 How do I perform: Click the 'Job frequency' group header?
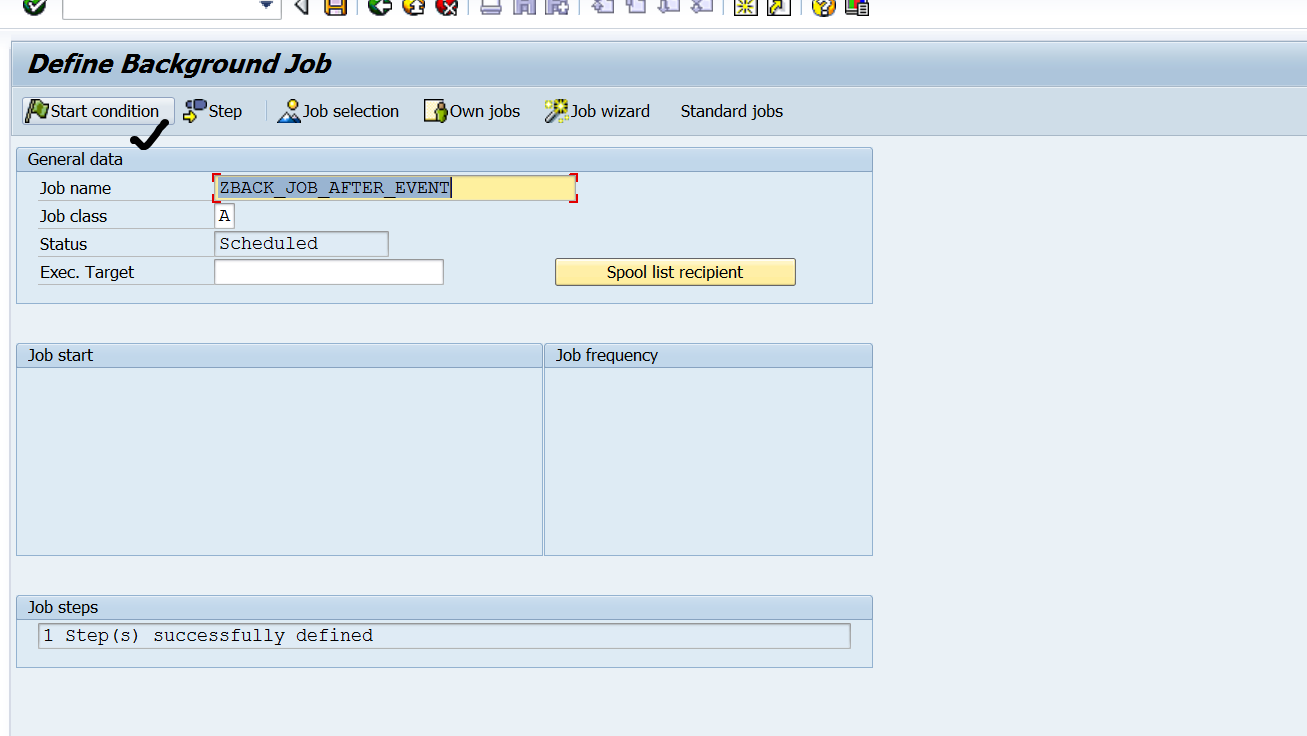[x=607, y=355]
